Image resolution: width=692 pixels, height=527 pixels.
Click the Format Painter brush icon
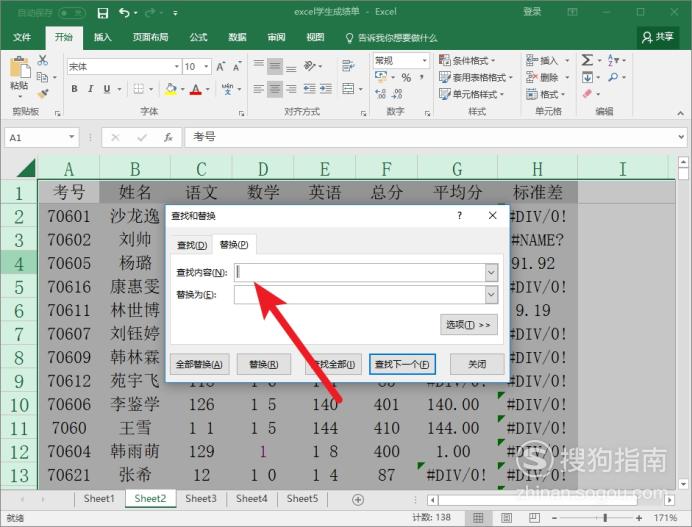43,94
